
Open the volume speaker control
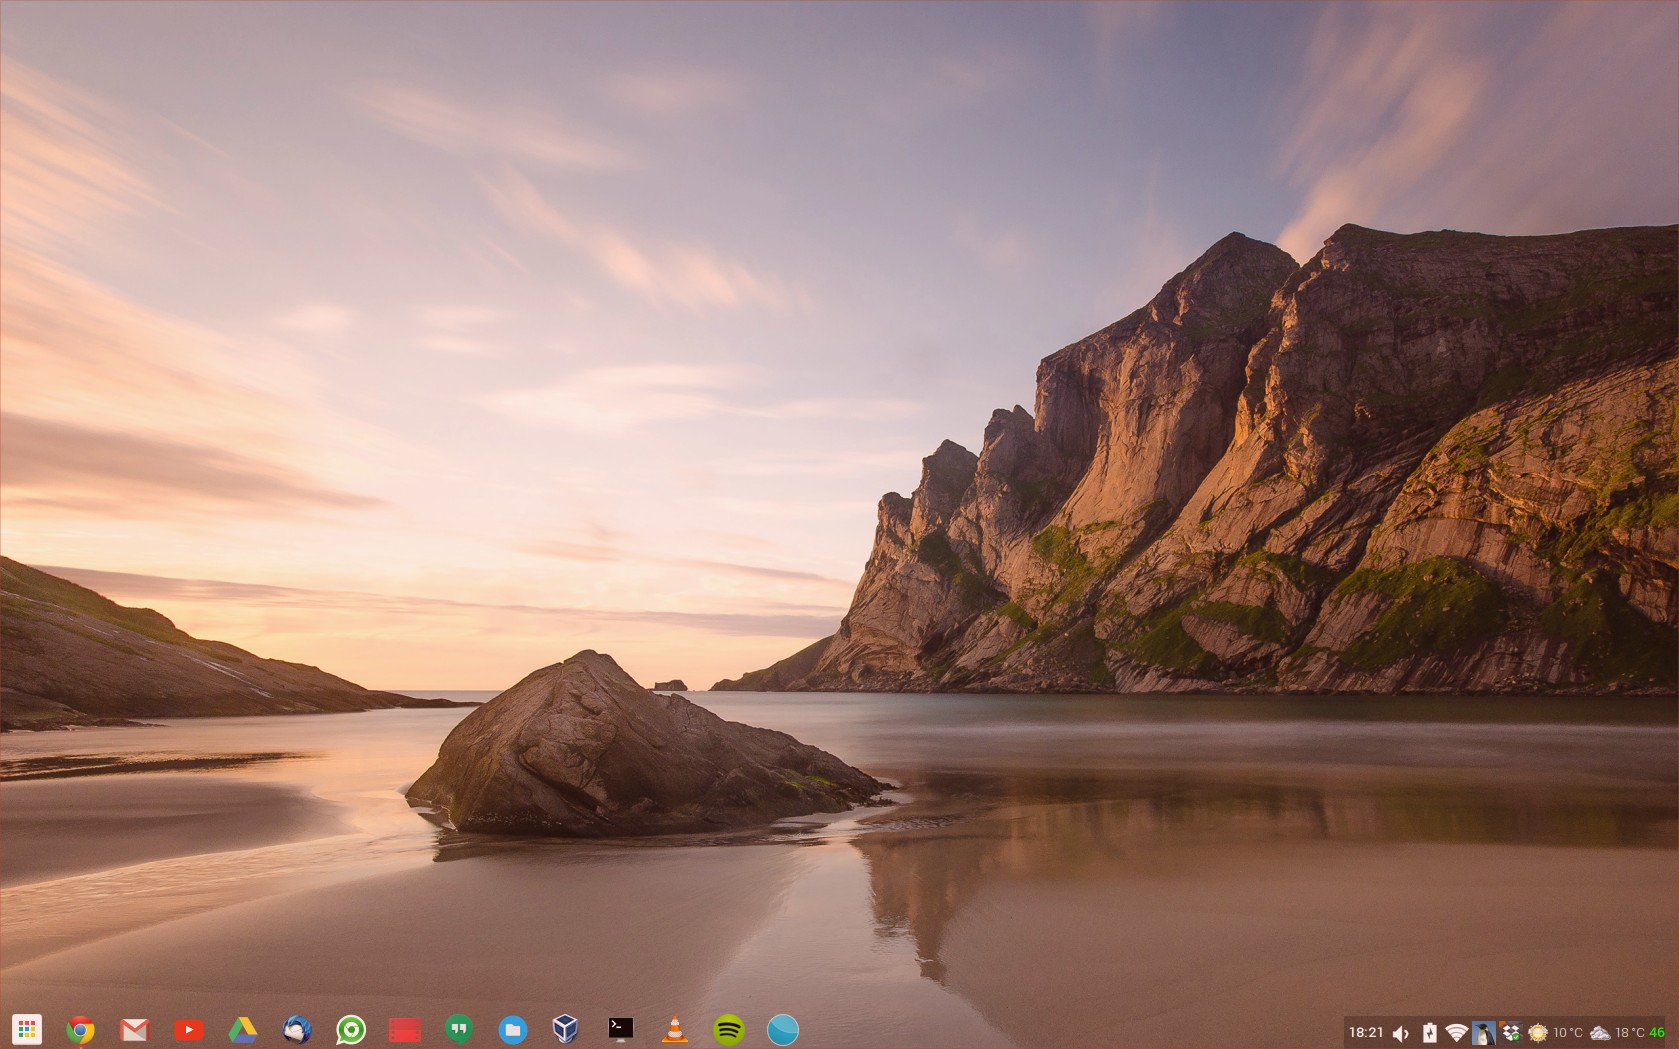tap(1401, 1033)
